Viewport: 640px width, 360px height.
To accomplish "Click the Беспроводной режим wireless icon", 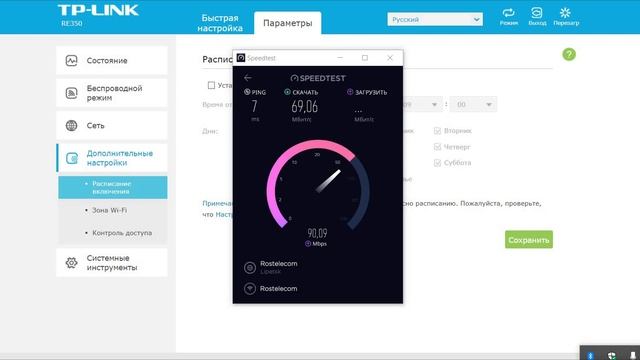I will pyautogui.click(x=71, y=93).
